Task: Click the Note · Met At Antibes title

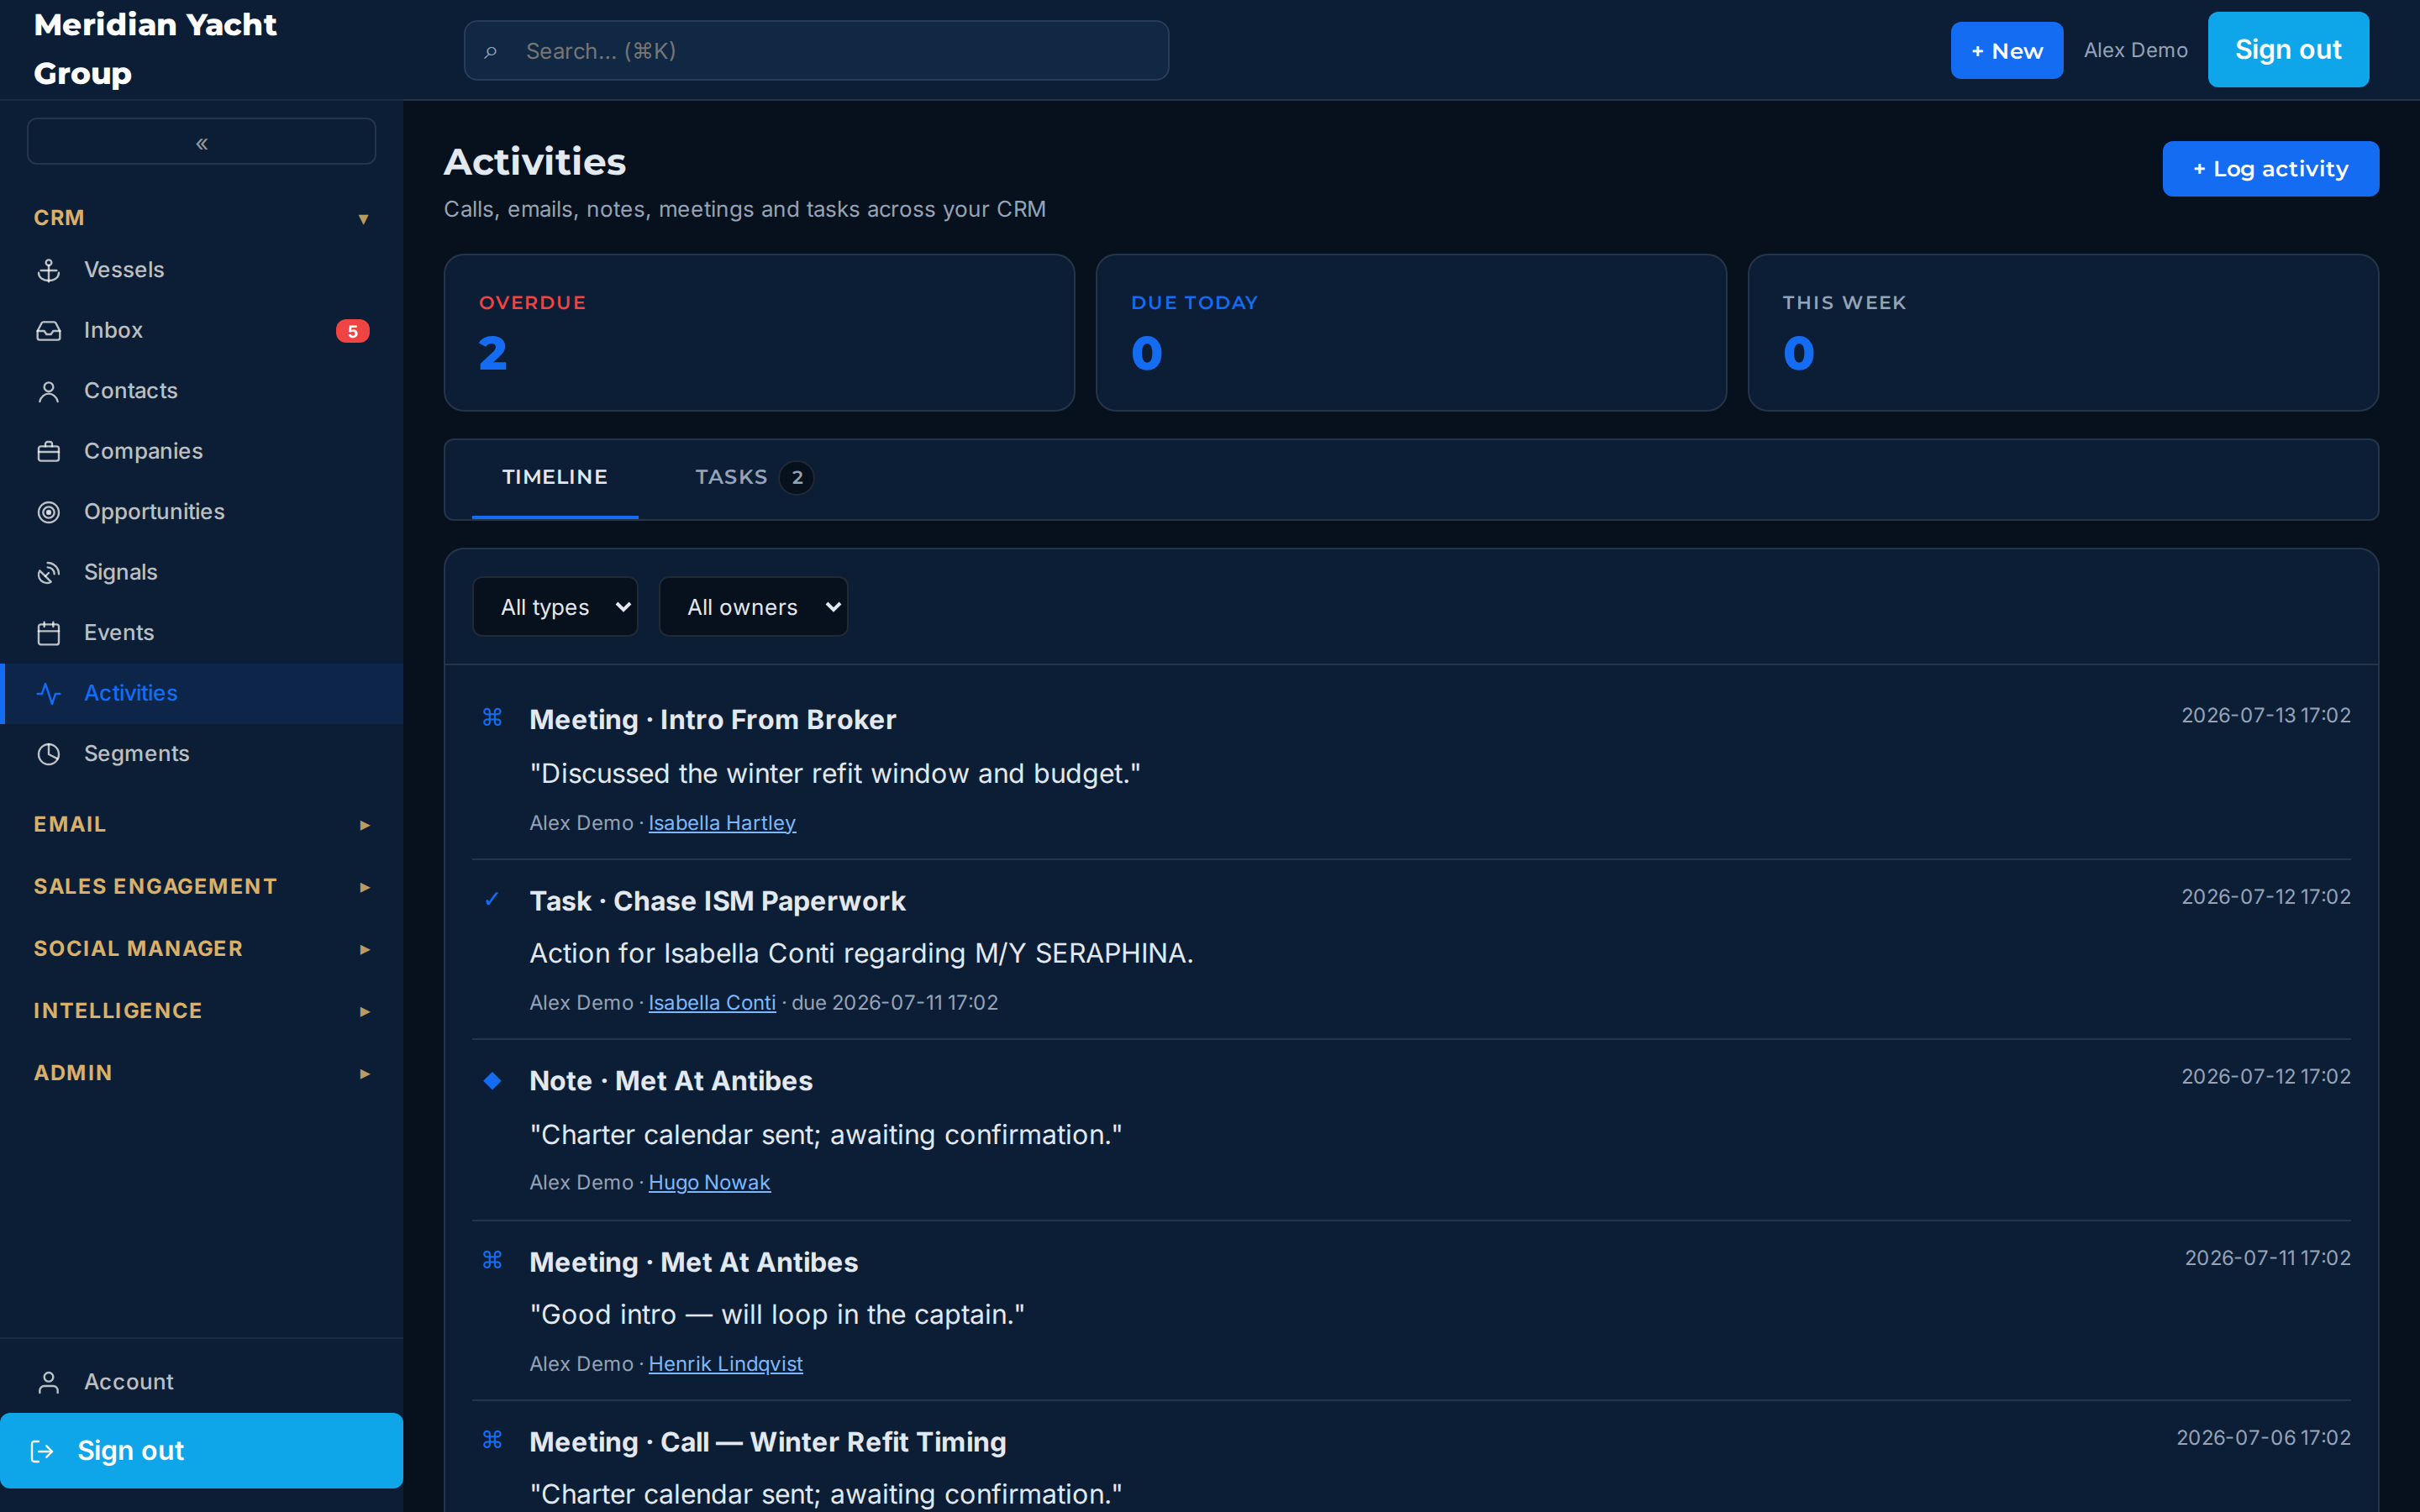Action: pyautogui.click(x=670, y=1081)
